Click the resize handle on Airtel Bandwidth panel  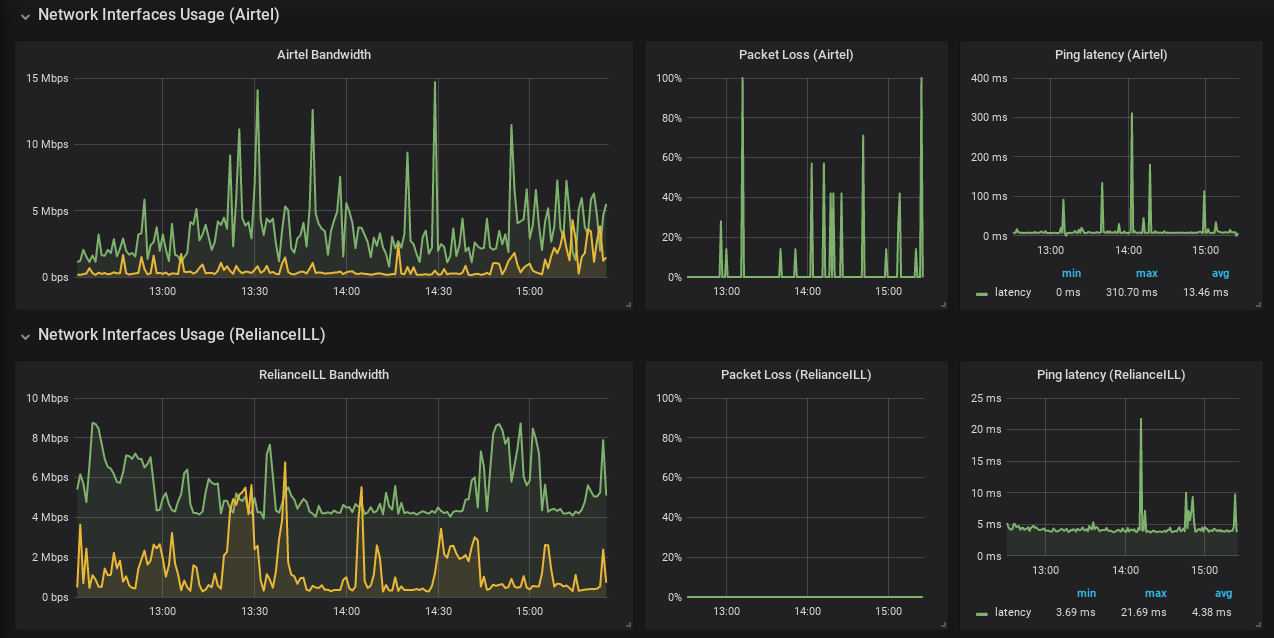[628, 305]
